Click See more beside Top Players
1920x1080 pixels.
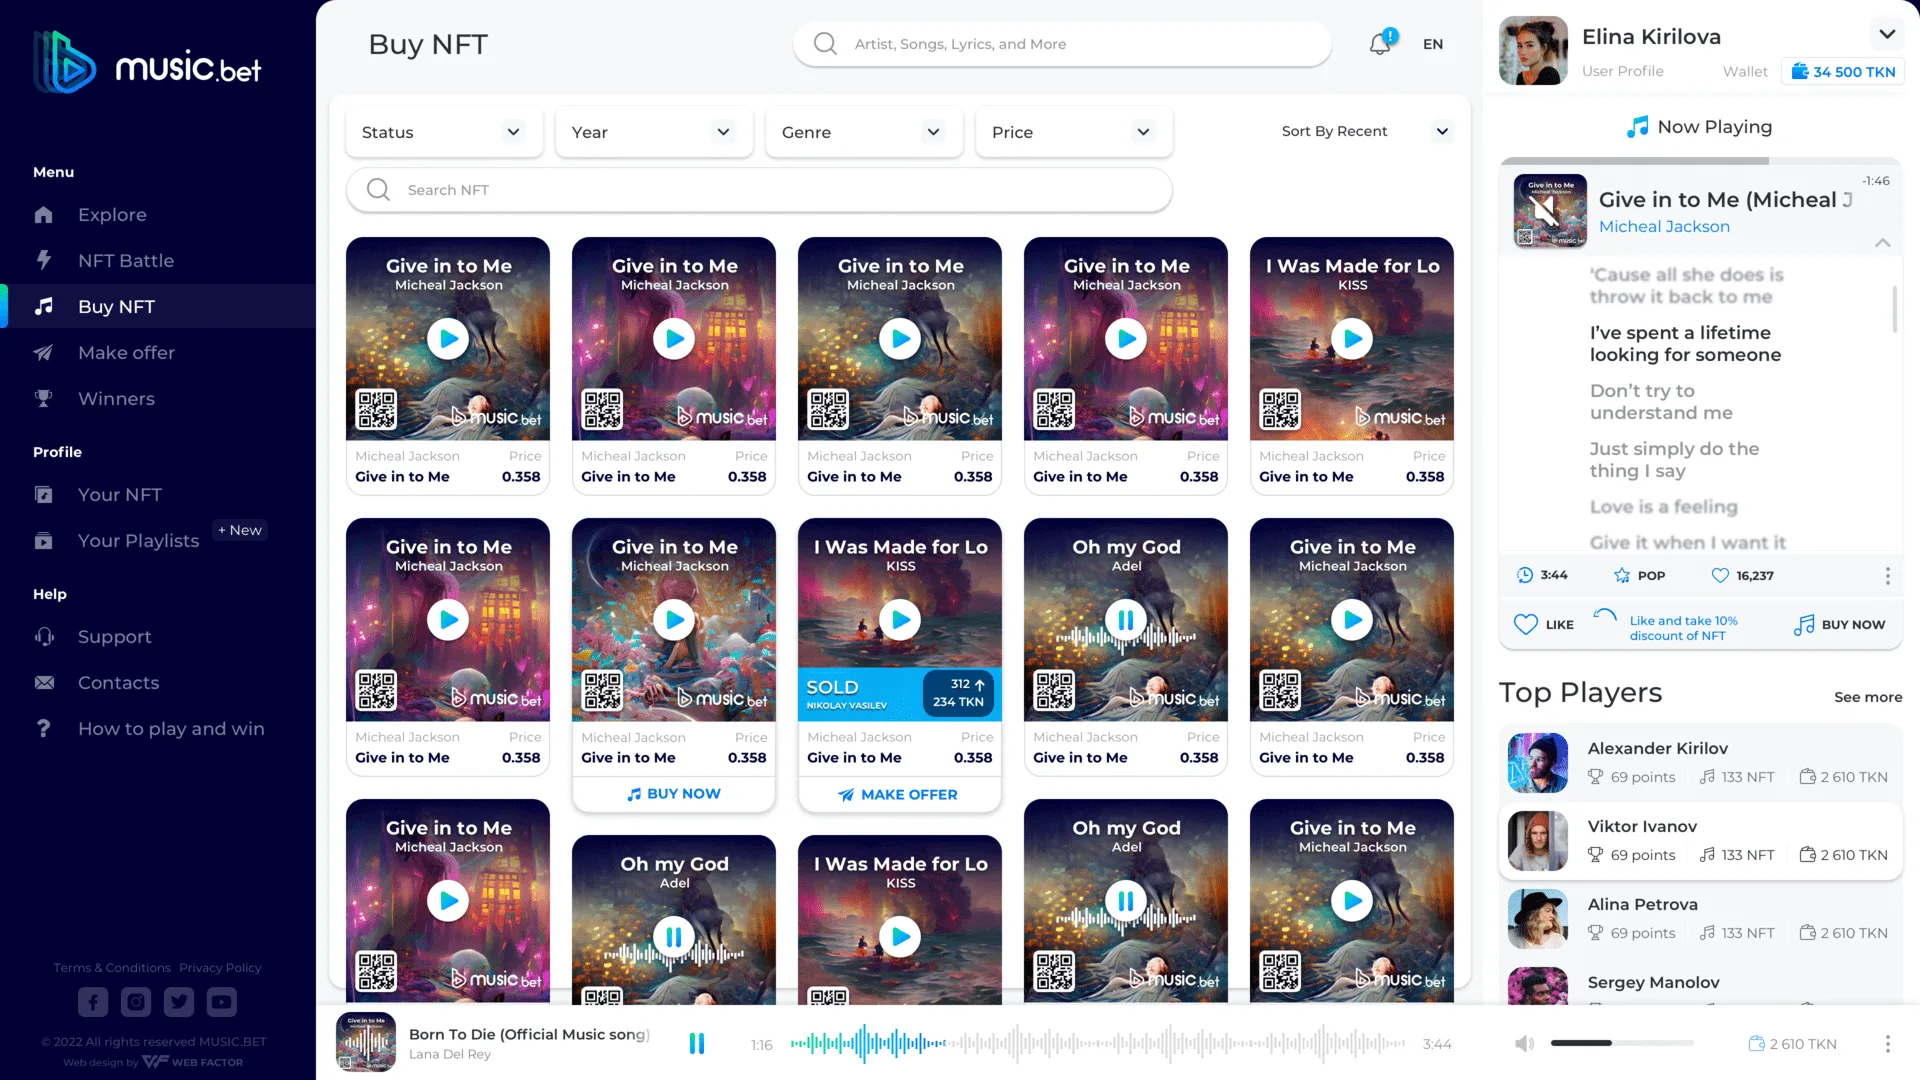[1867, 697]
